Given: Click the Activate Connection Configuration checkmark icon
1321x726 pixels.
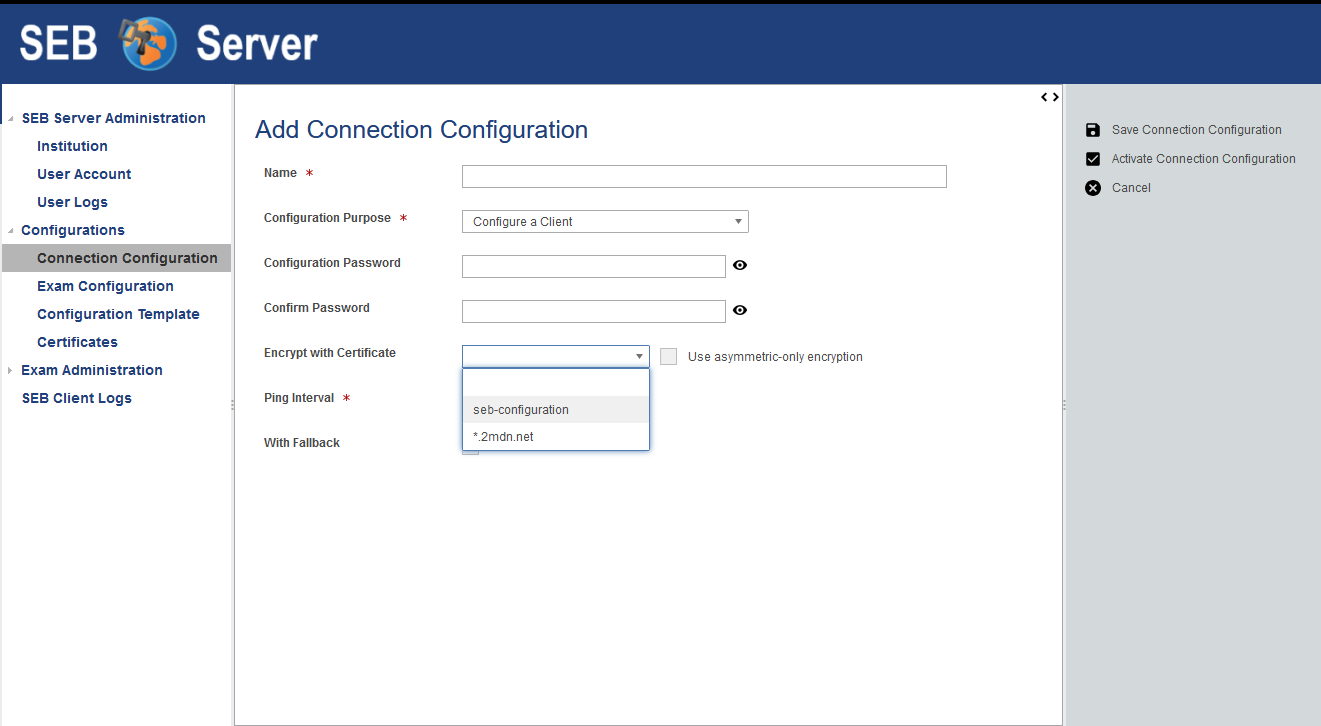Looking at the screenshot, I should (x=1093, y=159).
